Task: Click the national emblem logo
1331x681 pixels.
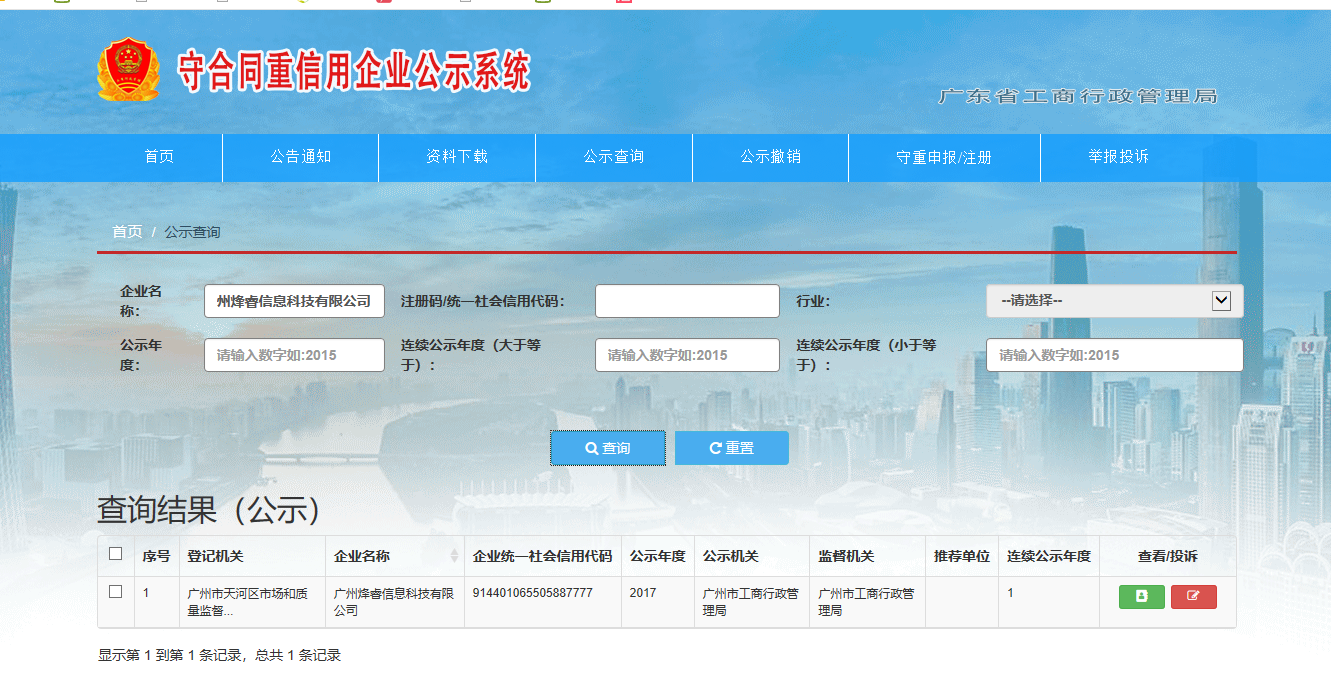Action: pos(128,70)
